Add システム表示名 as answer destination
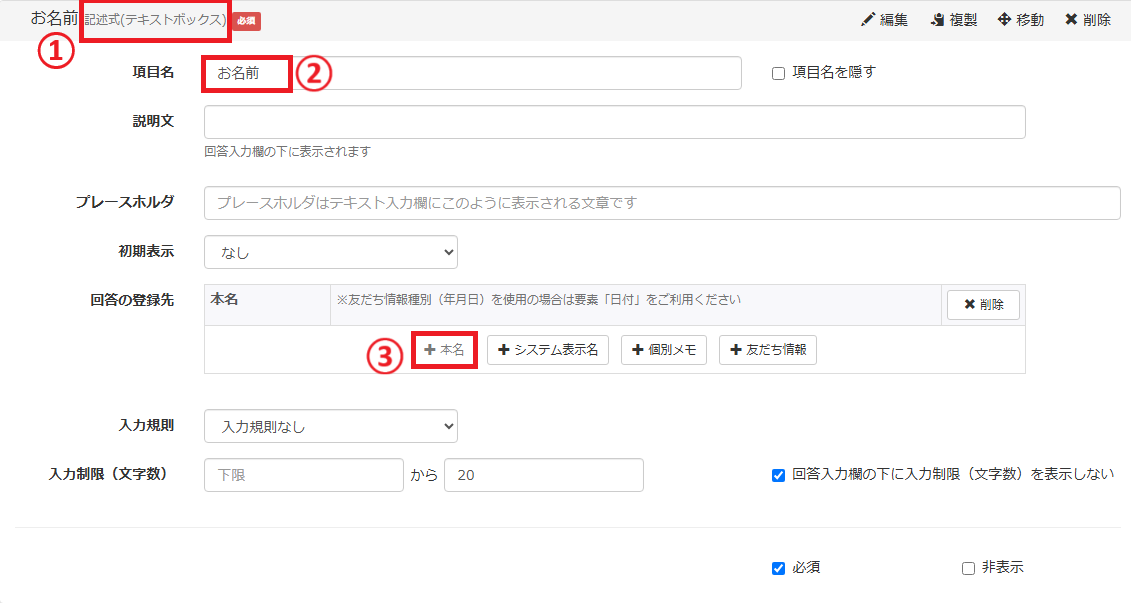The height and width of the screenshot is (603, 1131). click(548, 350)
